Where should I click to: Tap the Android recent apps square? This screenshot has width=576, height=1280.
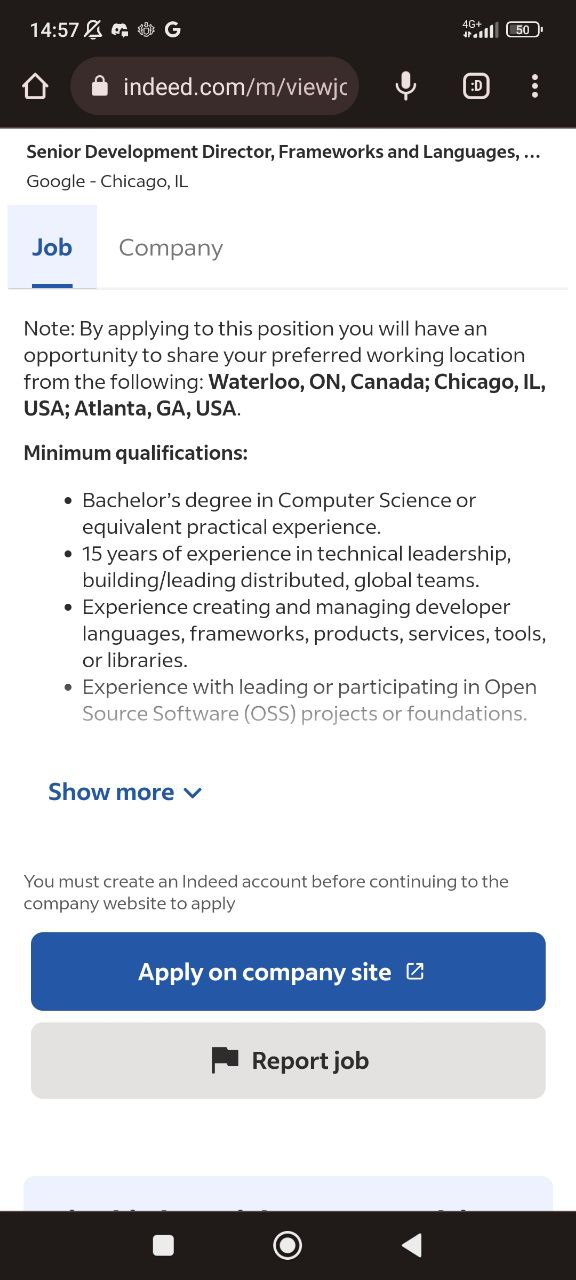coord(163,1245)
